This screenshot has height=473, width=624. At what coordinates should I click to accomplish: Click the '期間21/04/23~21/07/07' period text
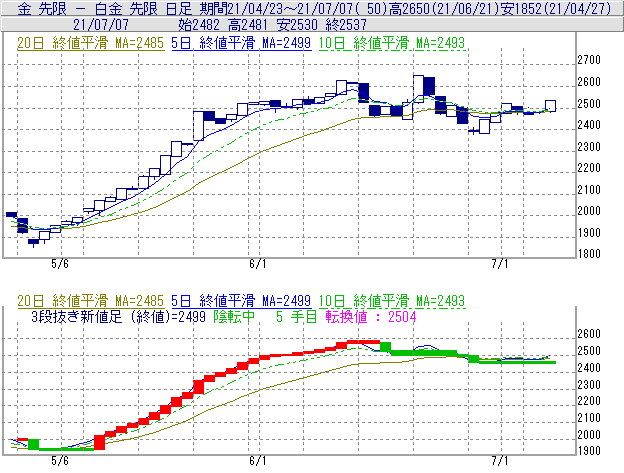278,8
